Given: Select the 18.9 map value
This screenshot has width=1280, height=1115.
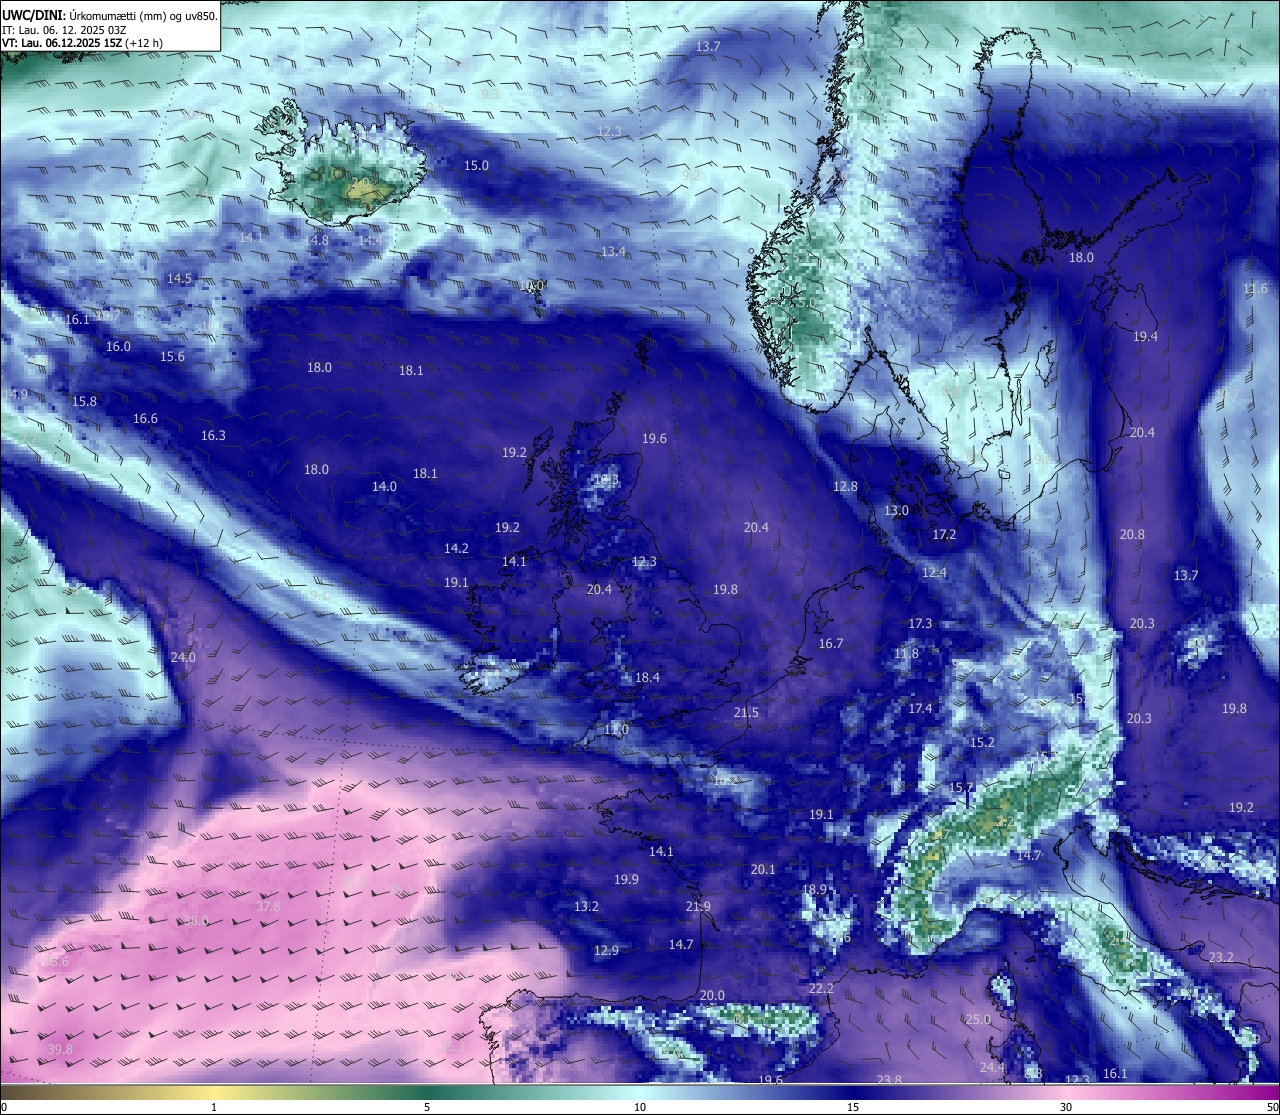Looking at the screenshot, I should click(815, 890).
